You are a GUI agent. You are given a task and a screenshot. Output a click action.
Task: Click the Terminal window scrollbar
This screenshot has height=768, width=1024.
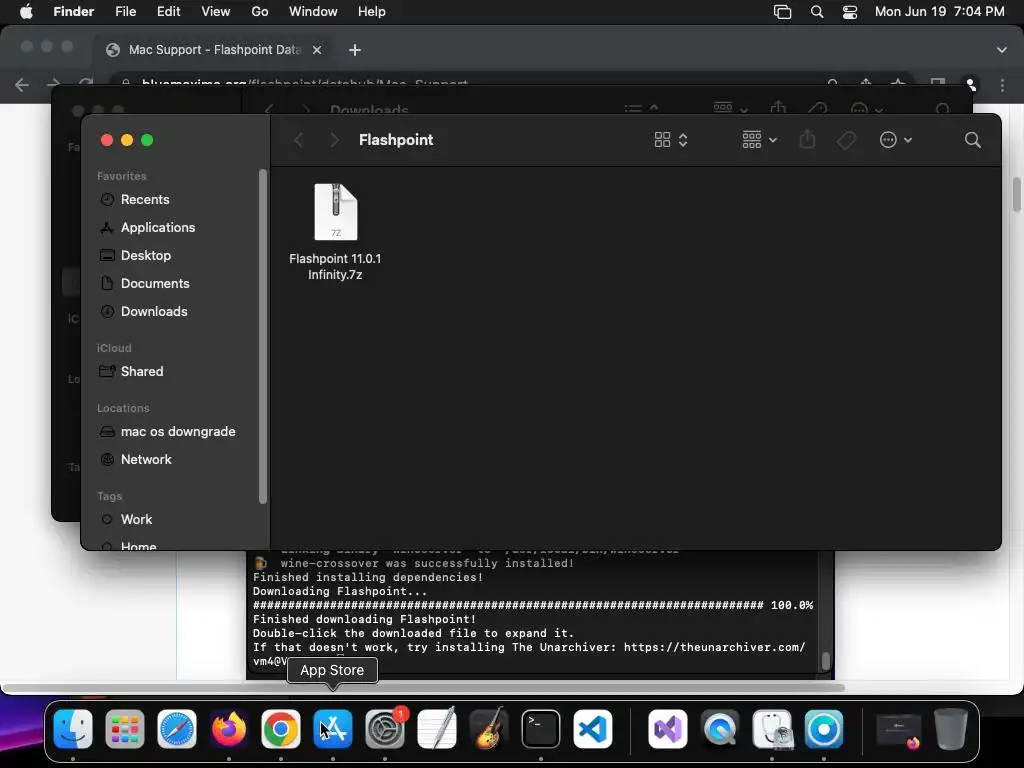(825, 661)
